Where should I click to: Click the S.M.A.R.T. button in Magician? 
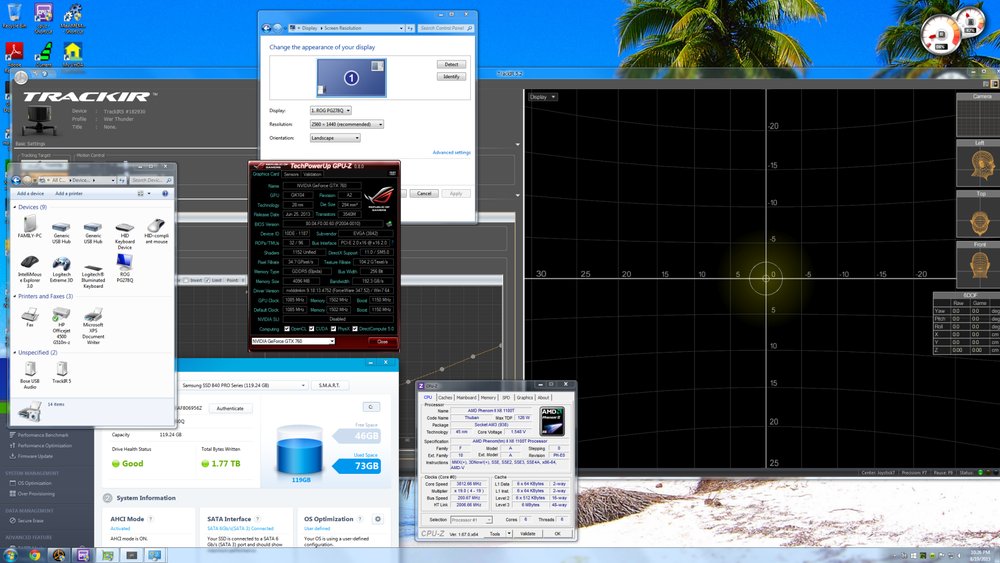(x=329, y=385)
